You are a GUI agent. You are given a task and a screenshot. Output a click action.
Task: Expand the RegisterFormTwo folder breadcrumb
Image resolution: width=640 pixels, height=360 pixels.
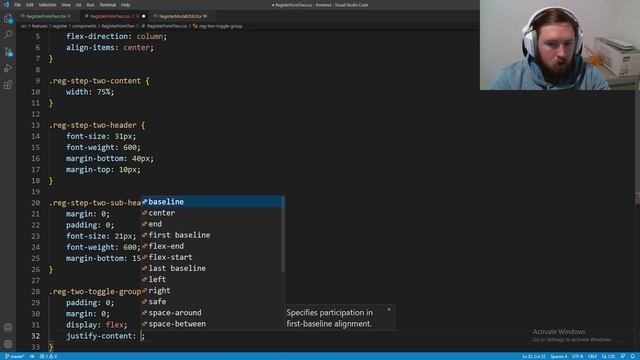point(118,26)
